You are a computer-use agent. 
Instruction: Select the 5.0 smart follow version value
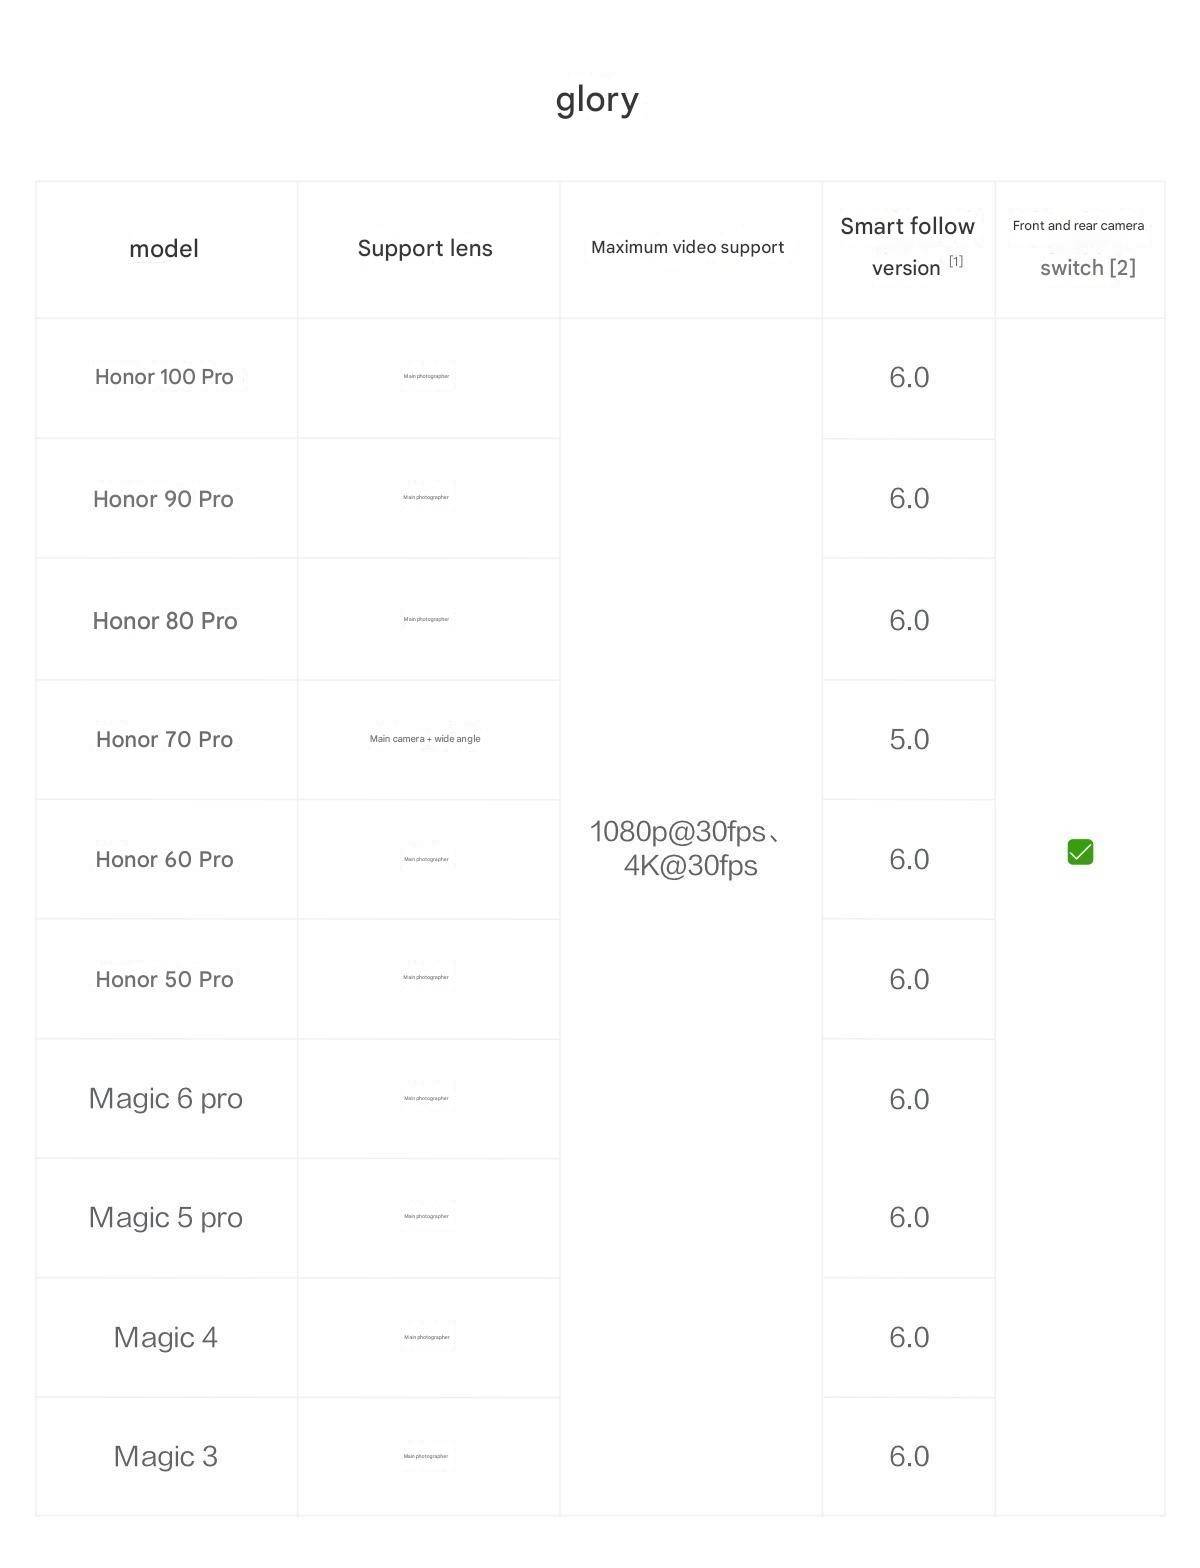click(909, 740)
